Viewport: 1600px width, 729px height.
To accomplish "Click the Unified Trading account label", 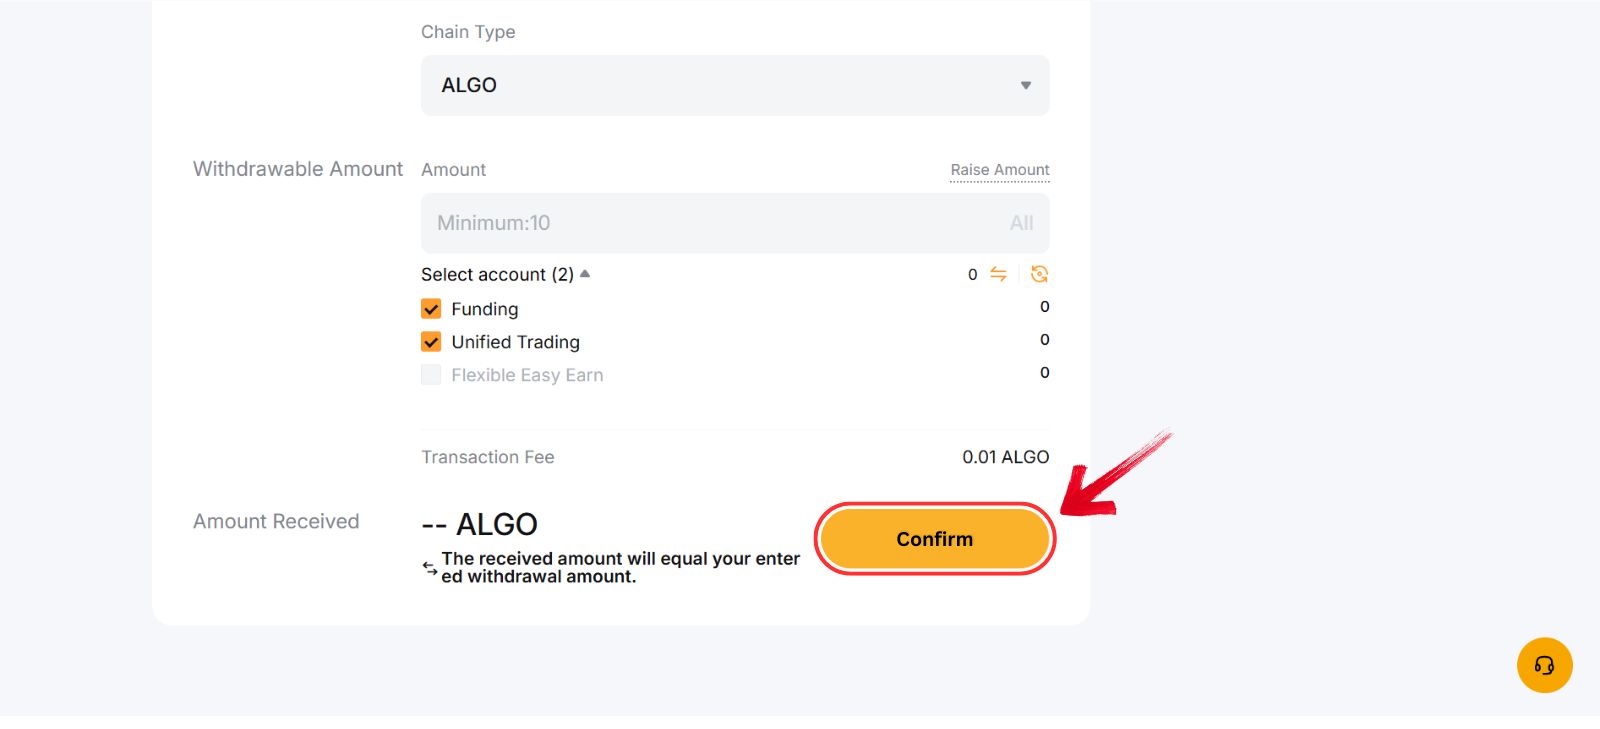I will 514,341.
